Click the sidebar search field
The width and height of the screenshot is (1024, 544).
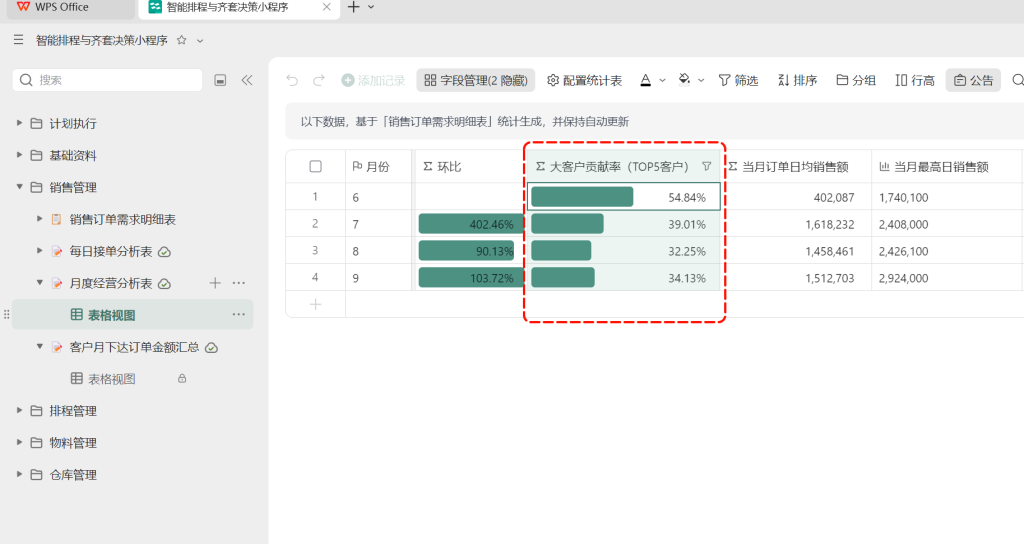(x=107, y=80)
